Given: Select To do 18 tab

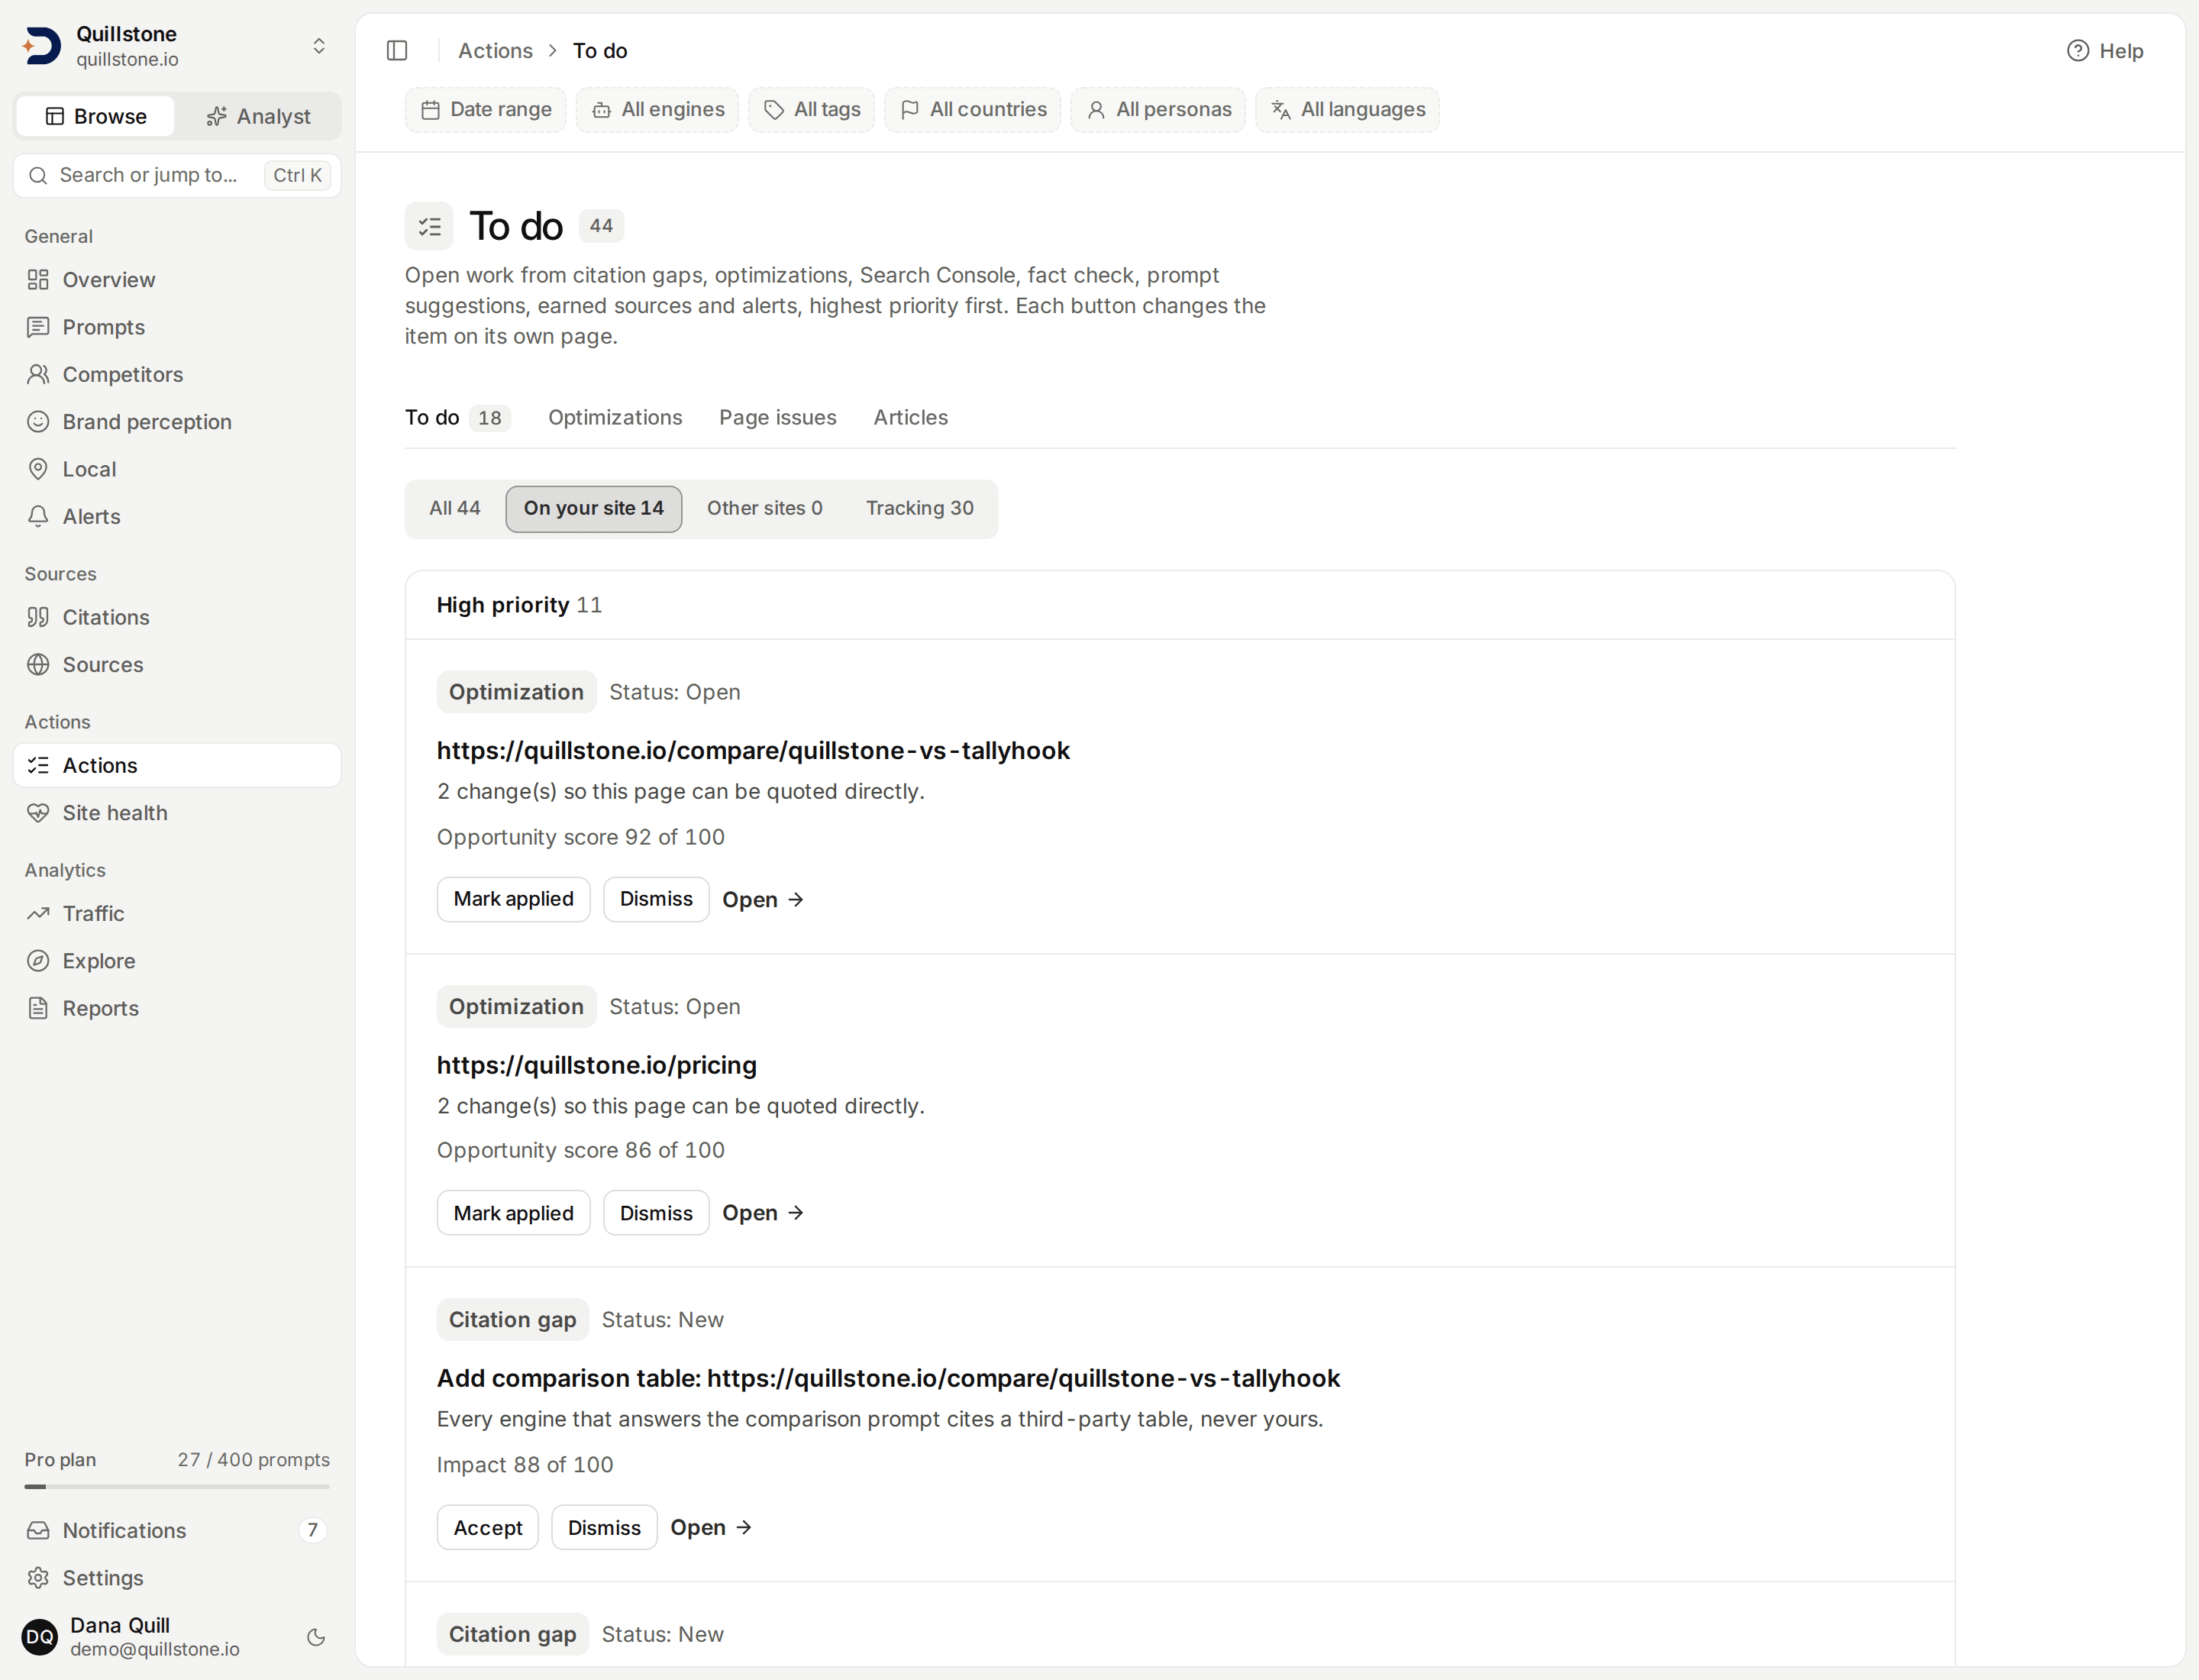Looking at the screenshot, I should [x=458, y=417].
